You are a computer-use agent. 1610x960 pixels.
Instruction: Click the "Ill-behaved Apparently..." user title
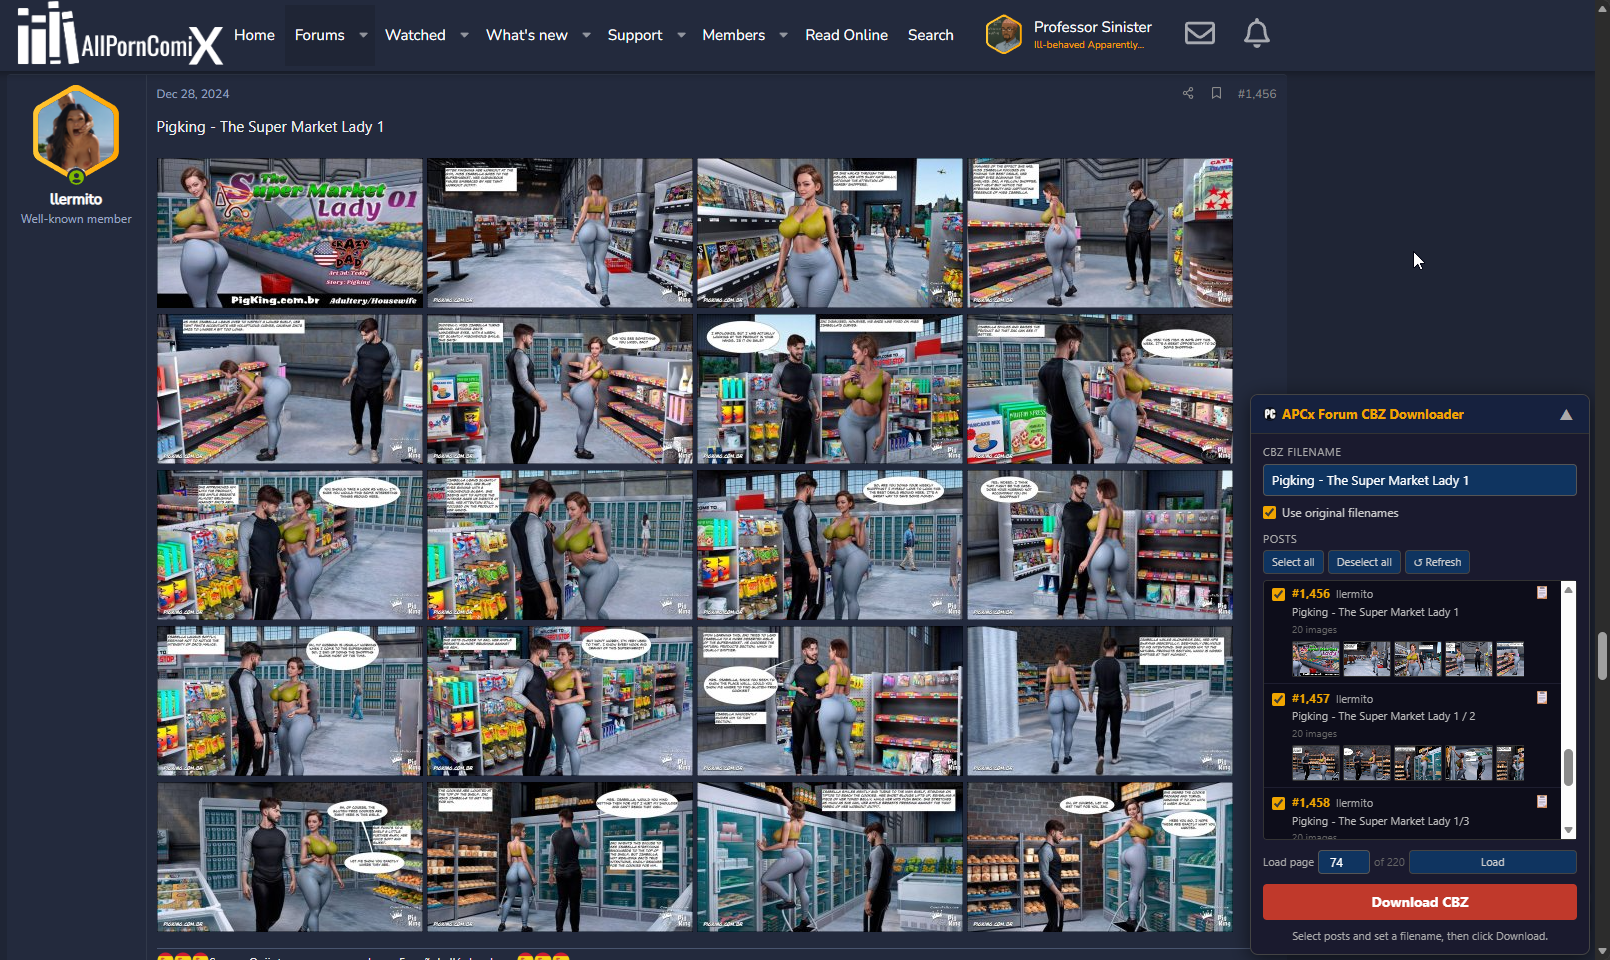point(1089,45)
